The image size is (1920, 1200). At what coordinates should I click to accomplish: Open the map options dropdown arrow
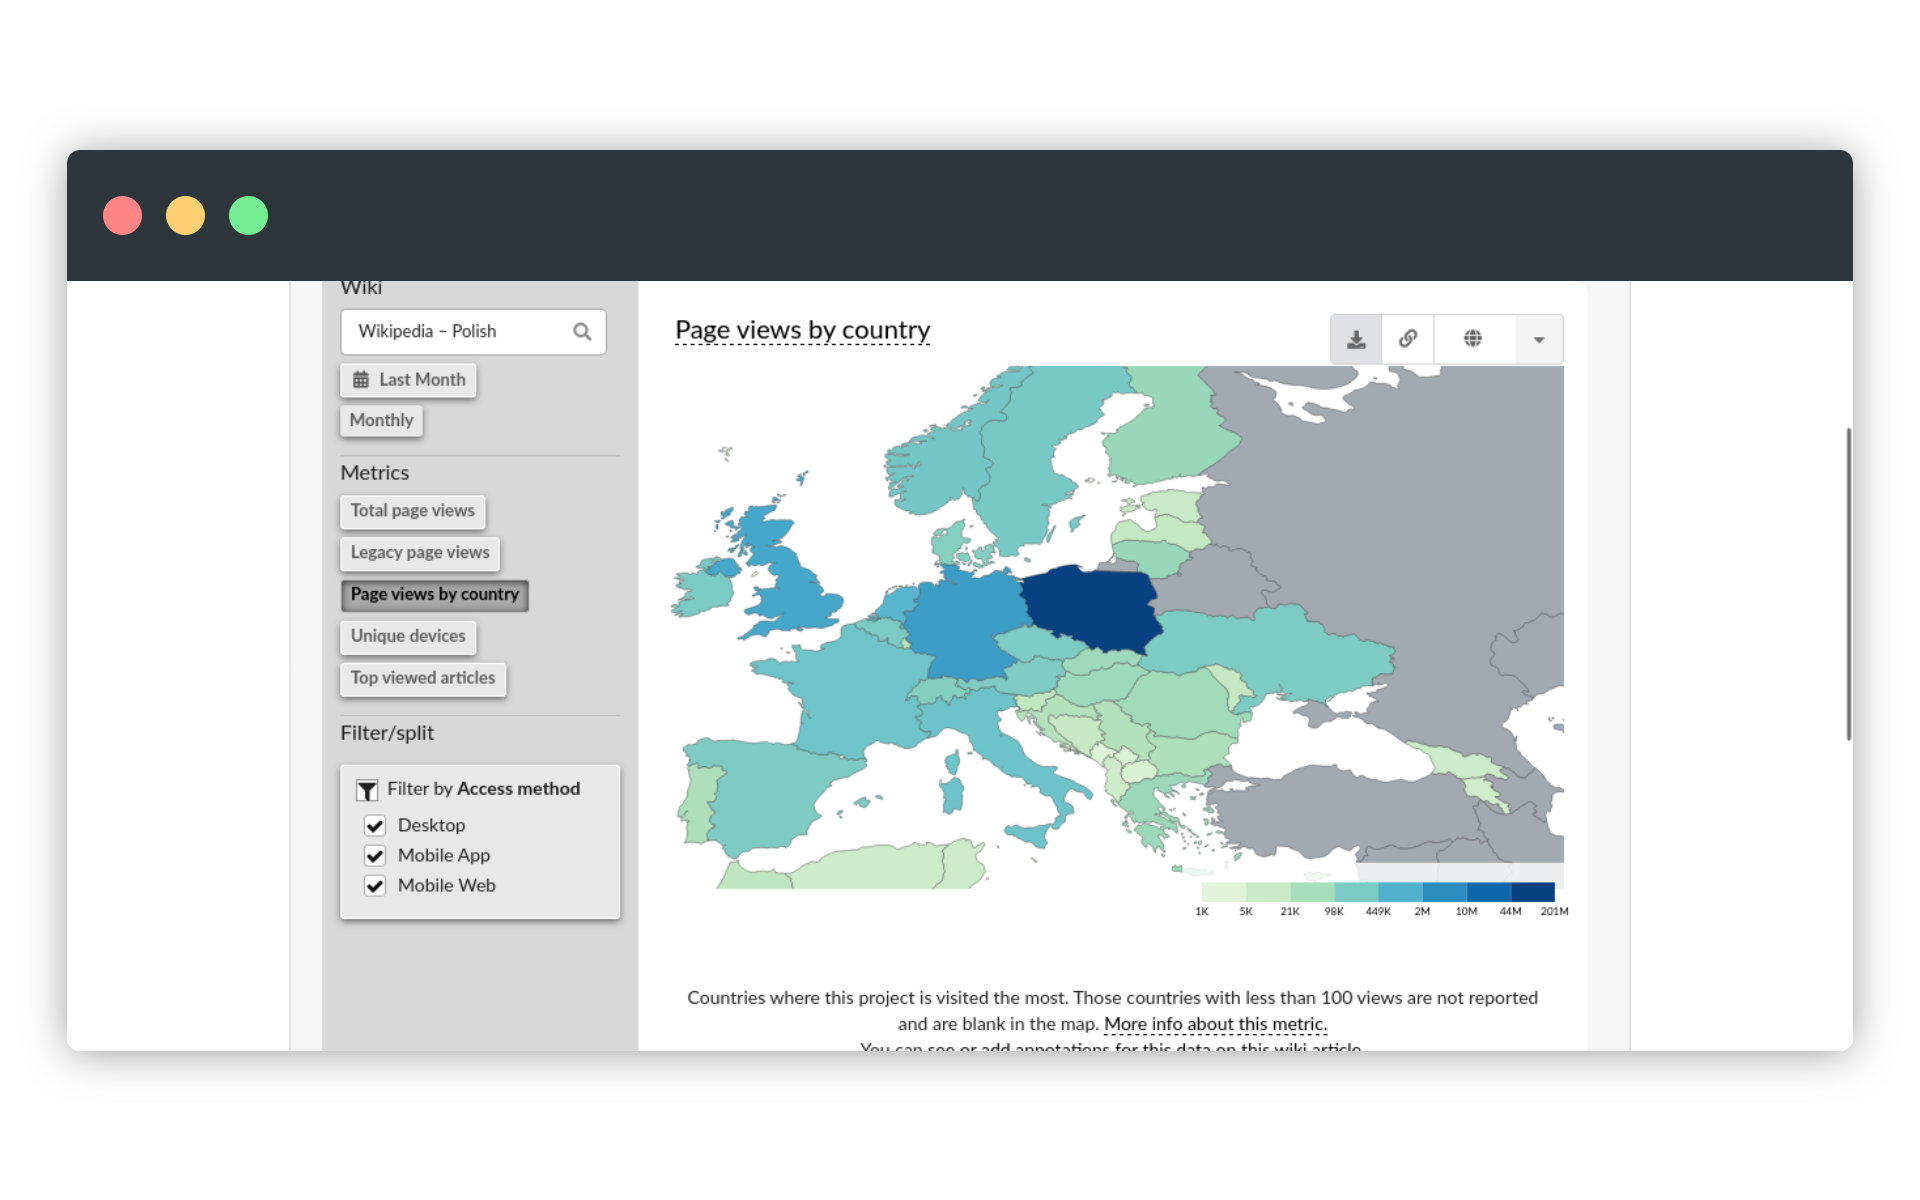tap(1537, 338)
